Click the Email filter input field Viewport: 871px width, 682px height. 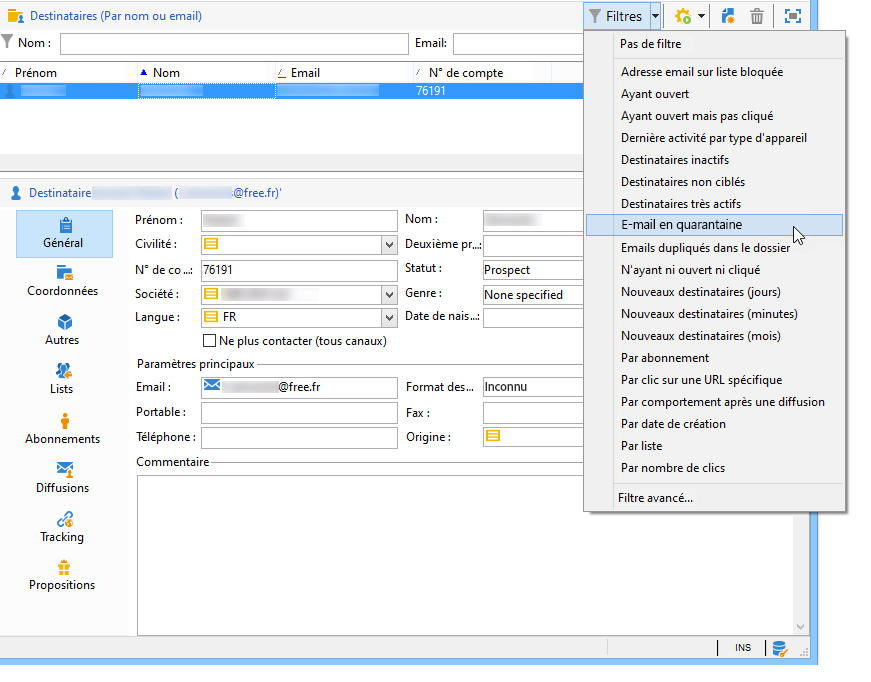pyautogui.click(x=518, y=43)
